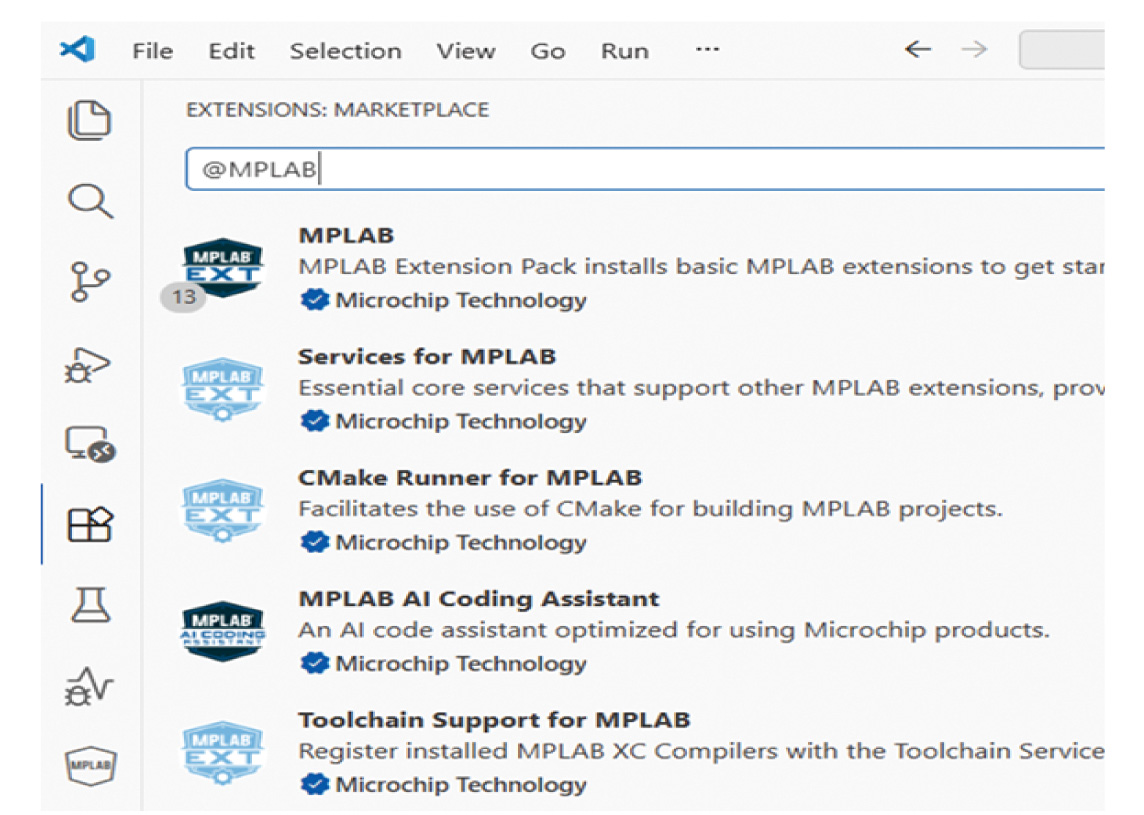The image size is (1144, 815).
Task: Open the Testing beaker icon
Action: pos(90,605)
